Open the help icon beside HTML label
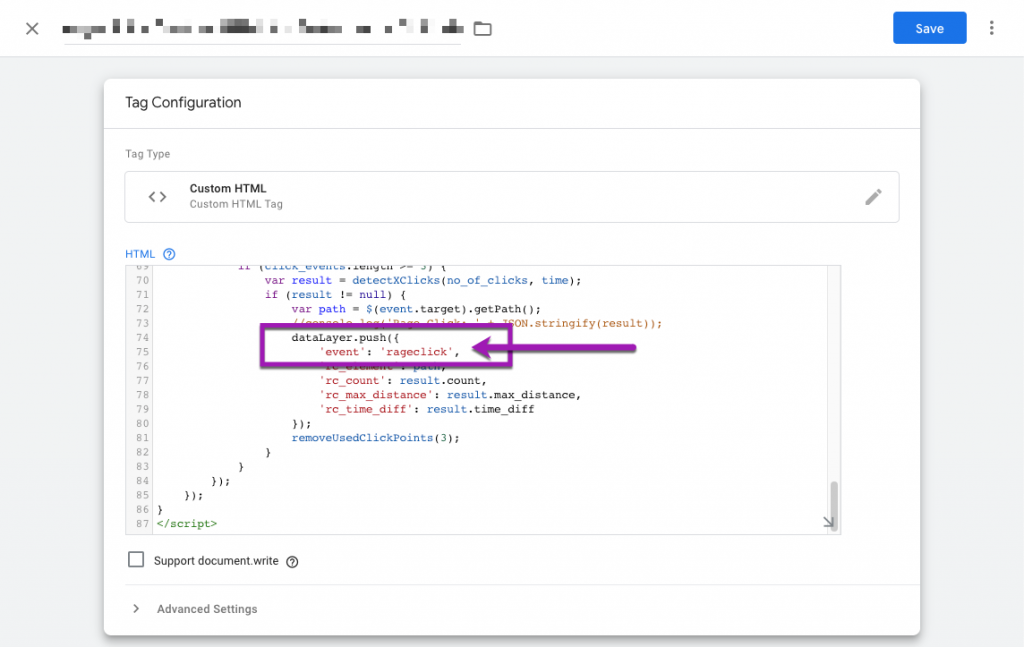The image size is (1024, 647). (x=169, y=254)
